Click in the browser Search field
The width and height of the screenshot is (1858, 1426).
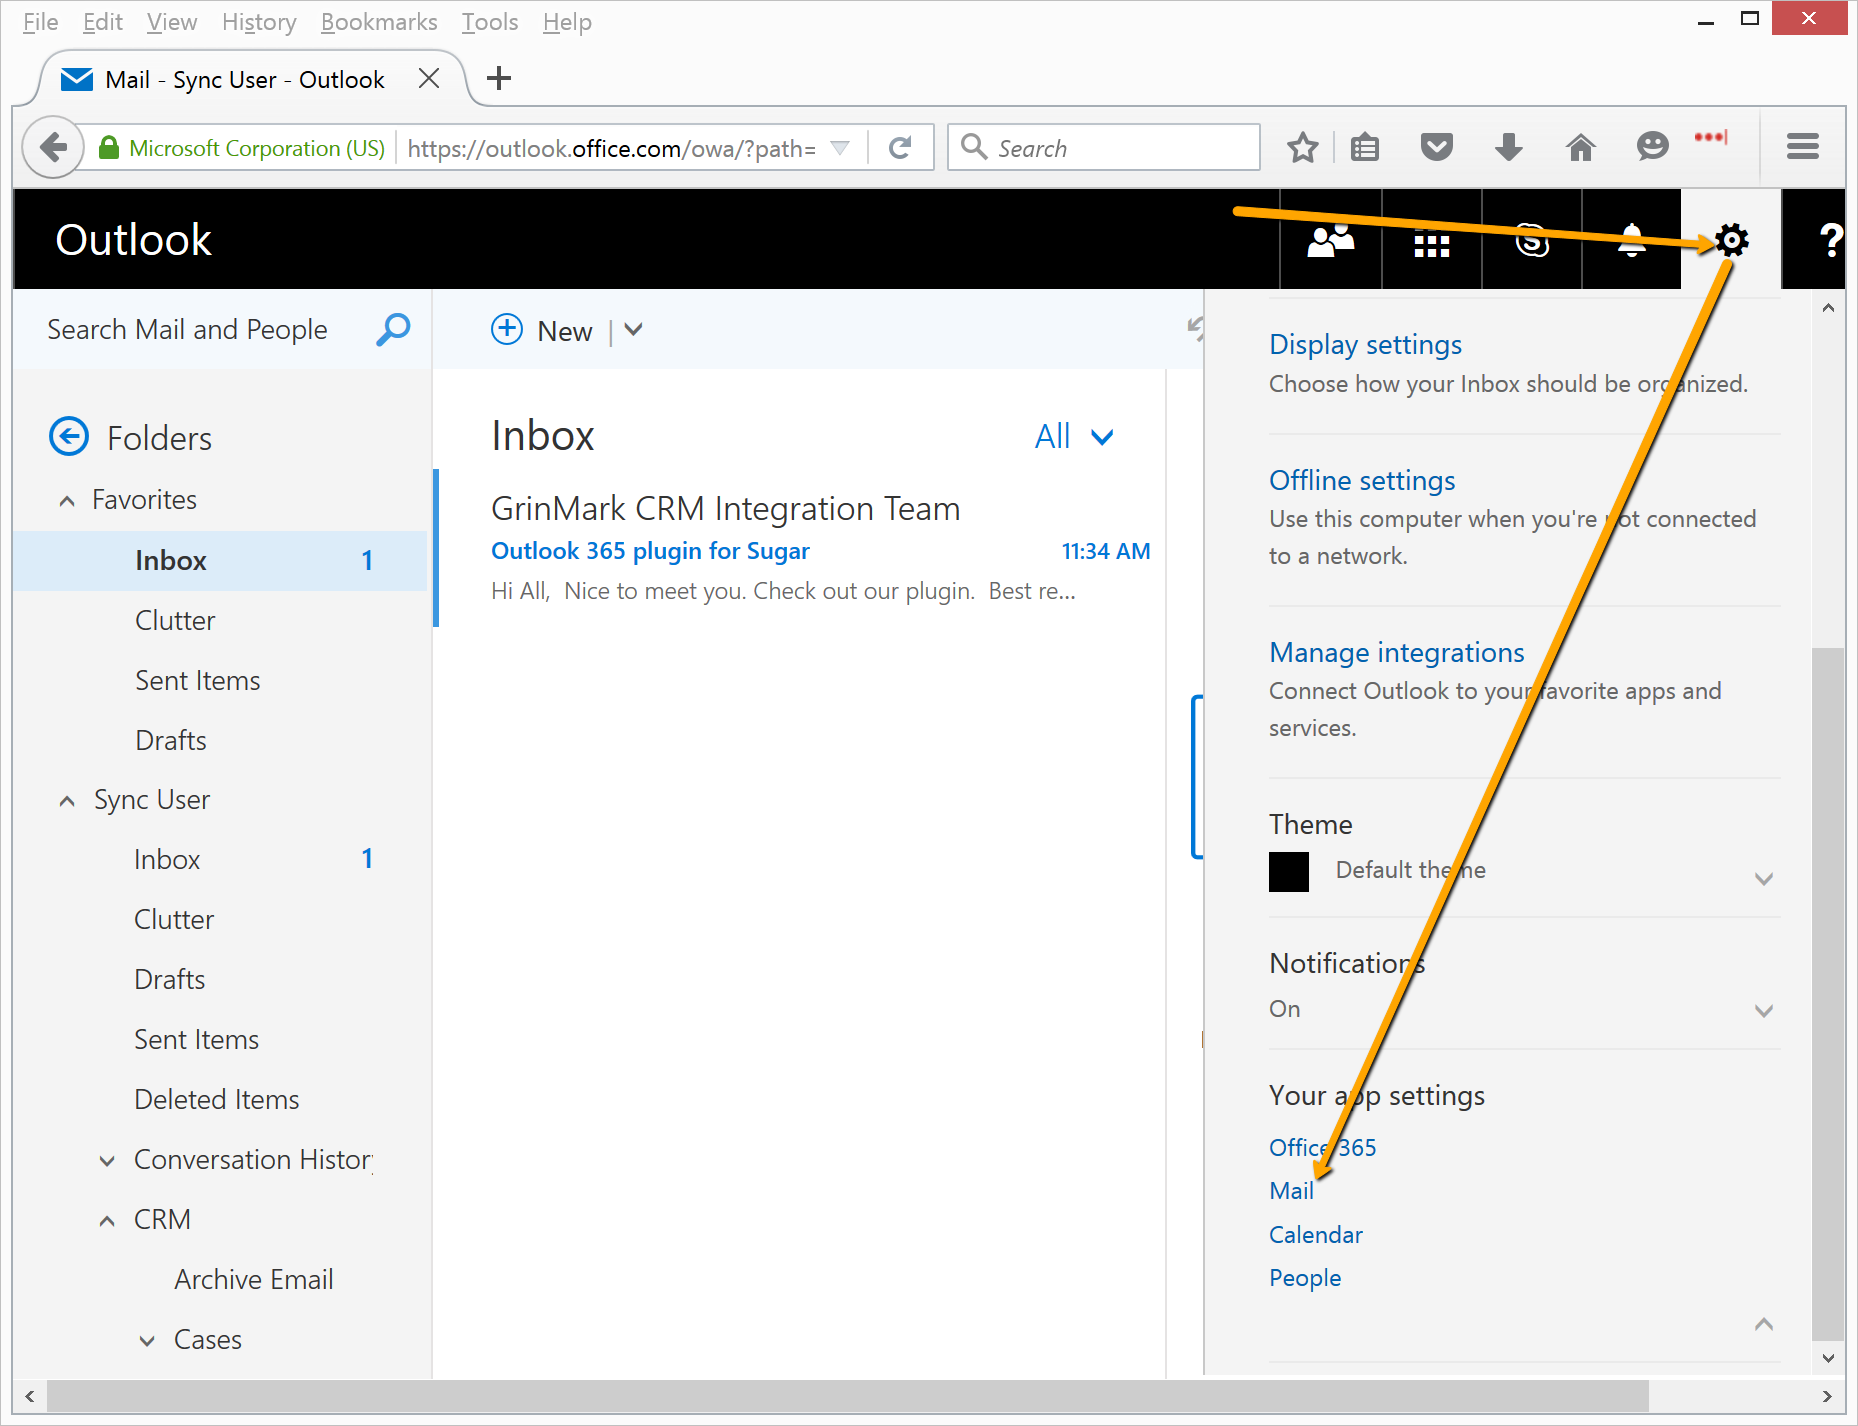pos(1103,148)
